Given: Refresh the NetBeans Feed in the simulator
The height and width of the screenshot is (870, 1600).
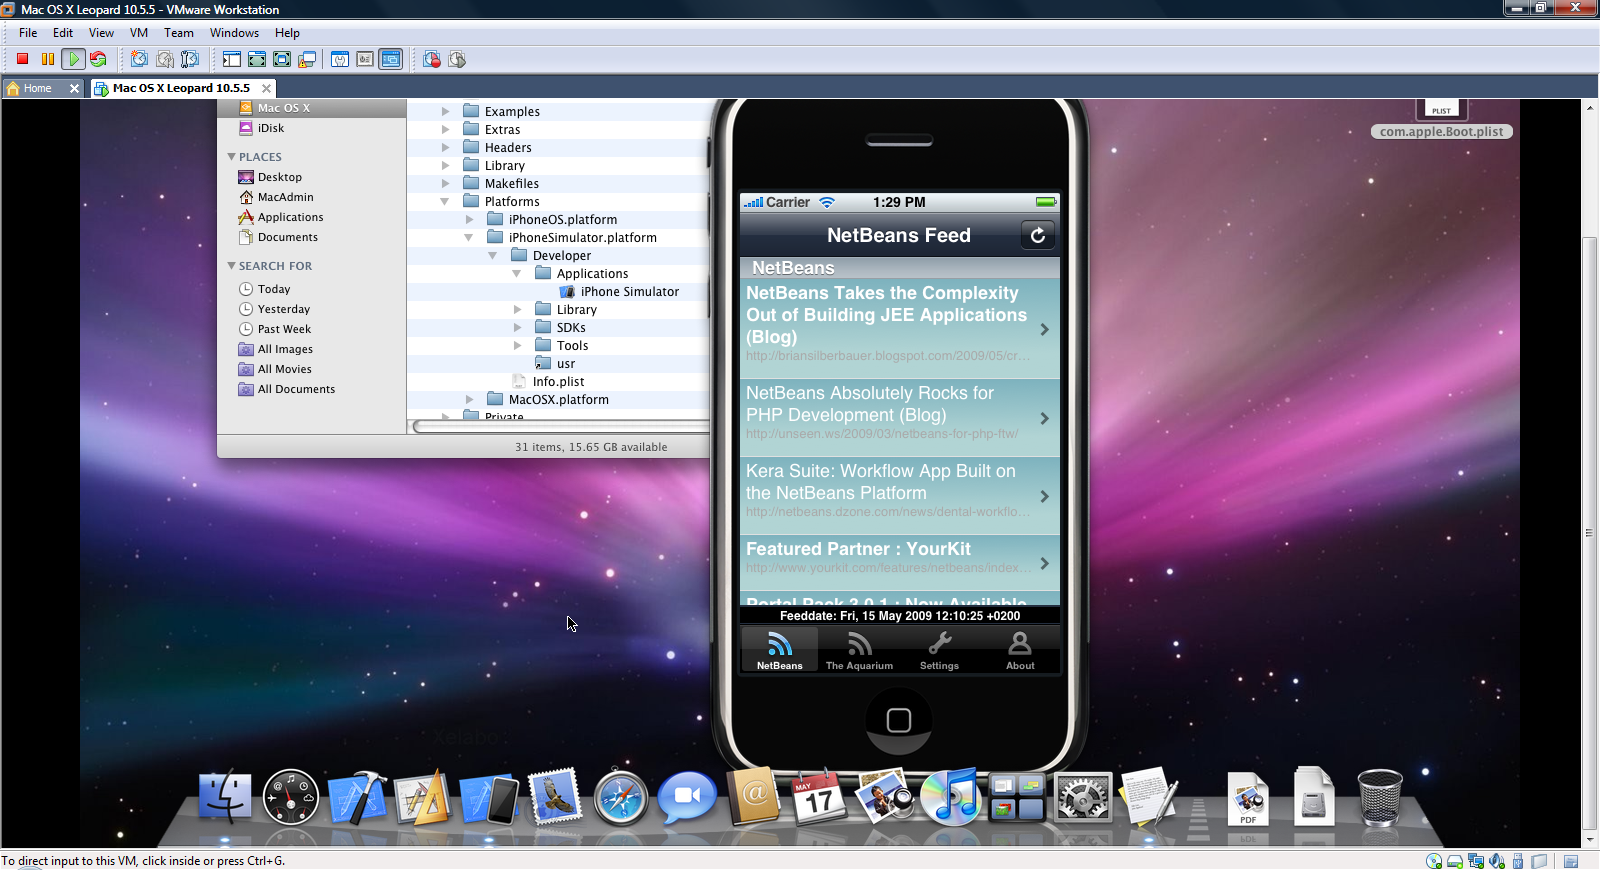Looking at the screenshot, I should click(1037, 235).
